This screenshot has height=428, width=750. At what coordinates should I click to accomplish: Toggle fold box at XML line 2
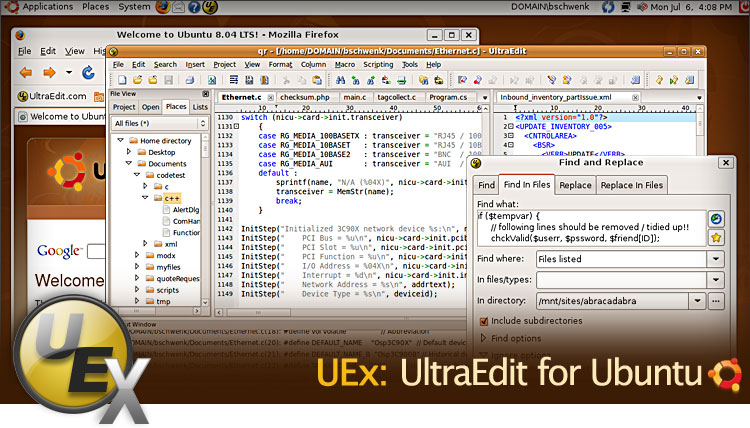510,127
